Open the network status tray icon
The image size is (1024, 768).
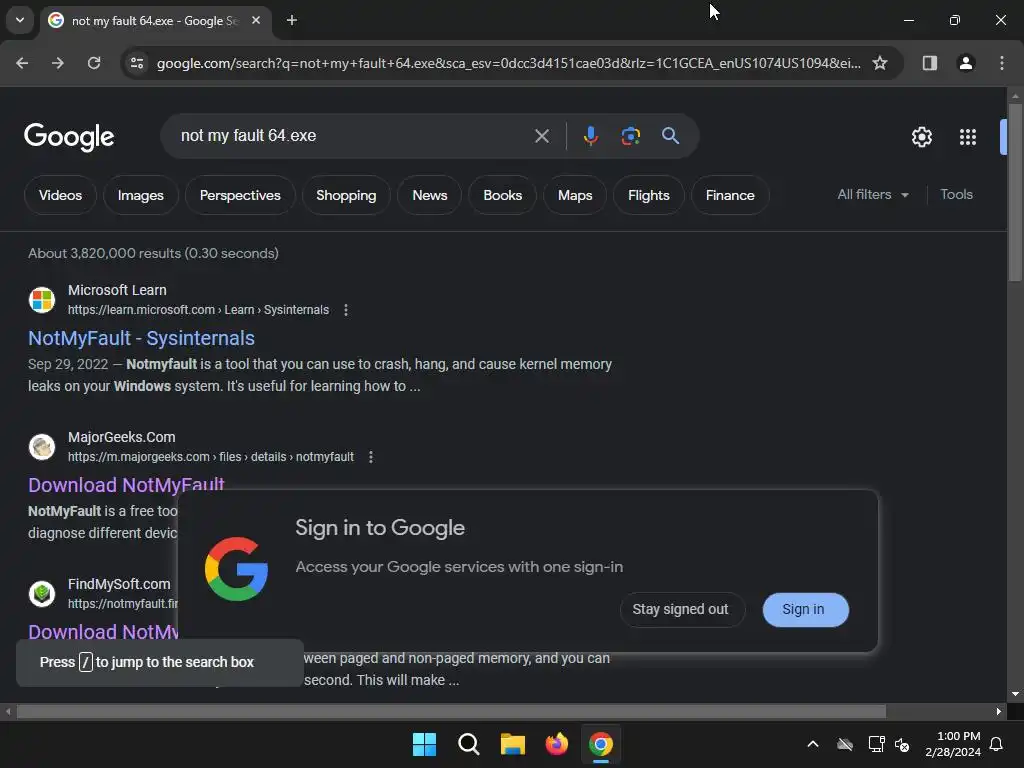tap(876, 744)
